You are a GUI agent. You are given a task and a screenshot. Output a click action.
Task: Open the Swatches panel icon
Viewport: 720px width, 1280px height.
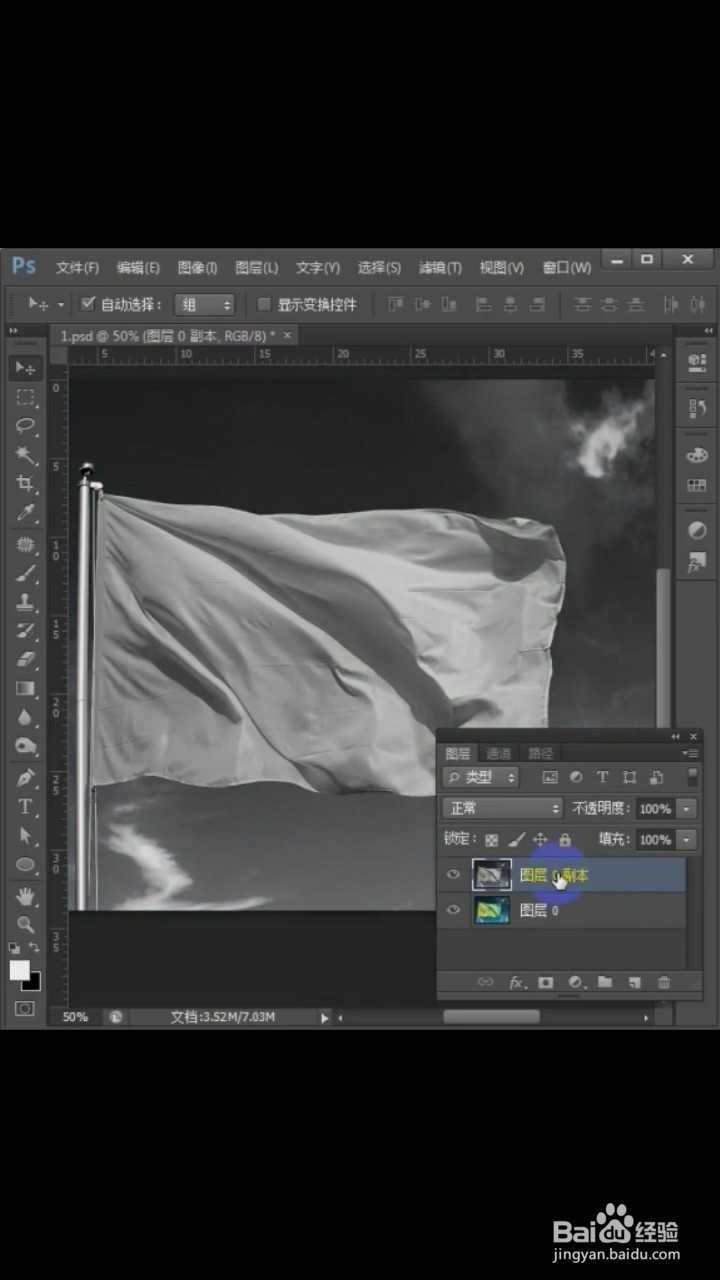(x=697, y=486)
